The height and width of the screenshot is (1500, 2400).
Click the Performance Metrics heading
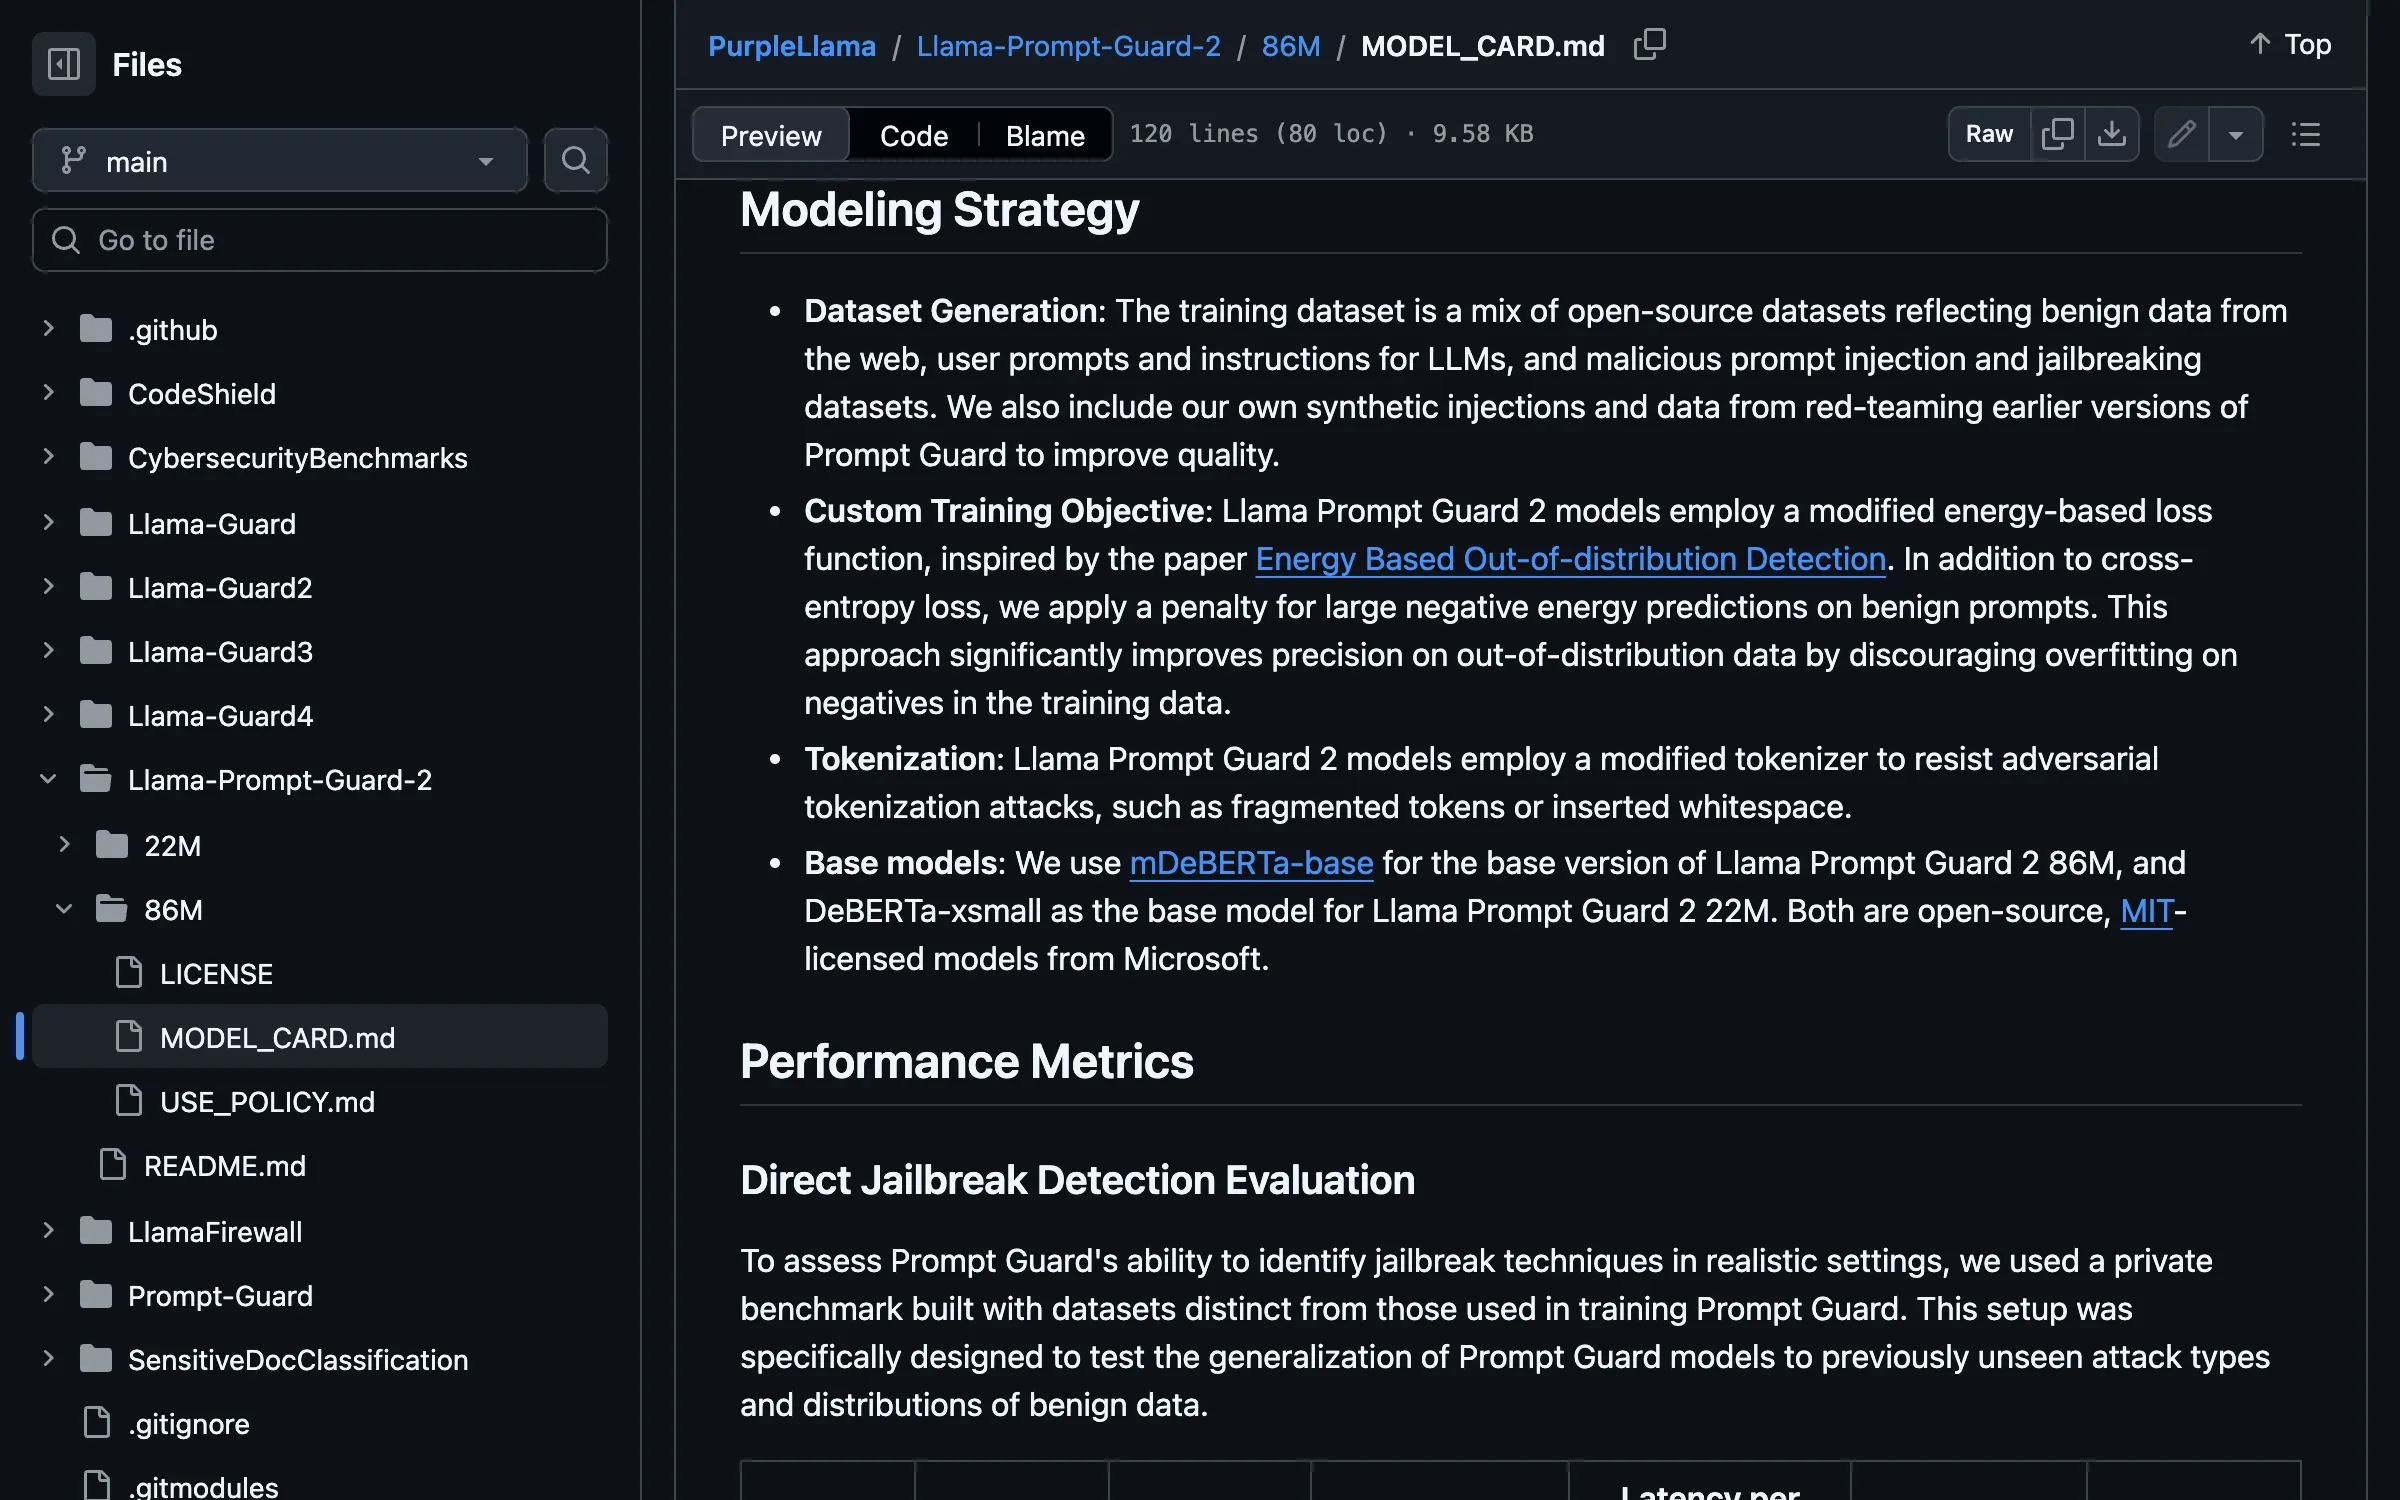tap(966, 1061)
